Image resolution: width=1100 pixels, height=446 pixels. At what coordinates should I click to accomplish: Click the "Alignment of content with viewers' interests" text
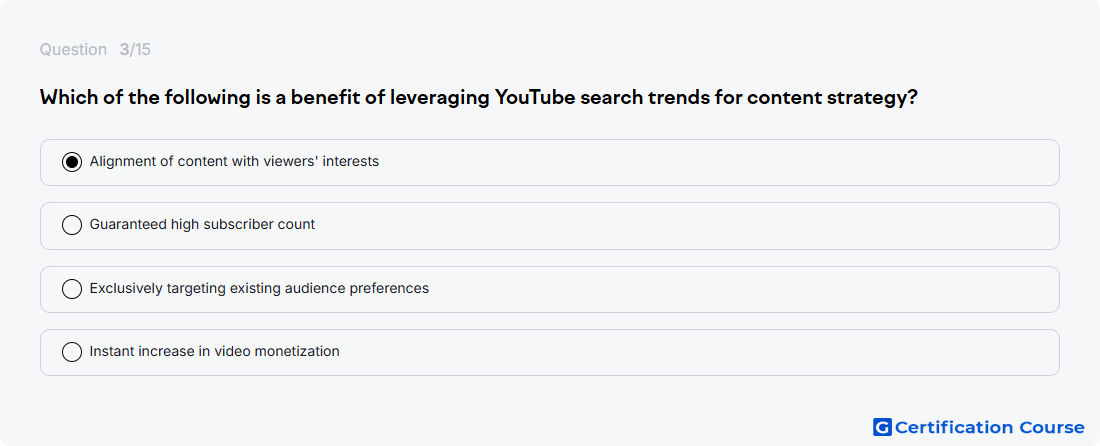click(234, 161)
